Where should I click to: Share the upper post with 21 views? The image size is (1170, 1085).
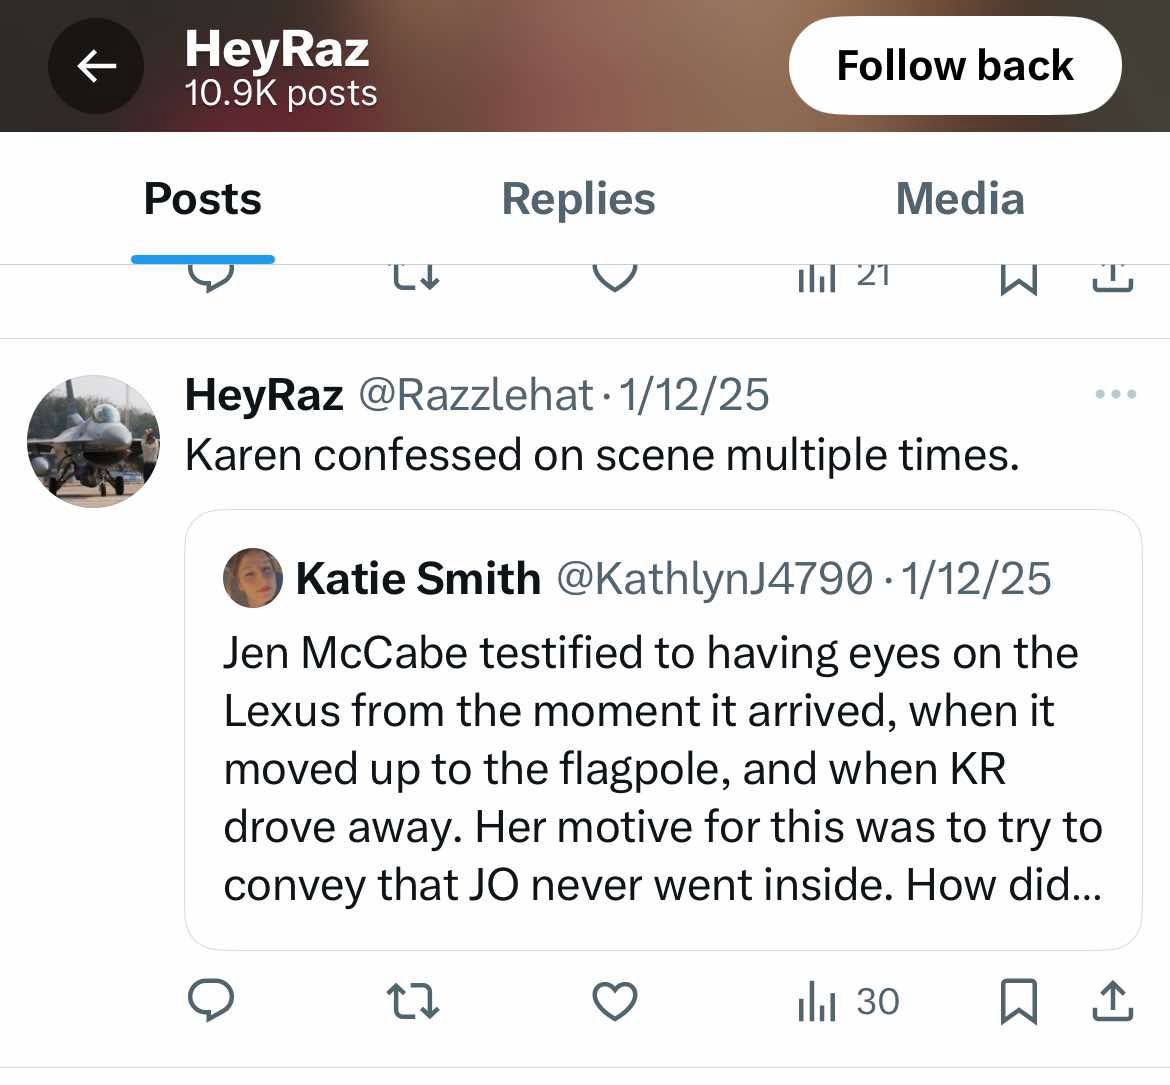(x=1113, y=278)
